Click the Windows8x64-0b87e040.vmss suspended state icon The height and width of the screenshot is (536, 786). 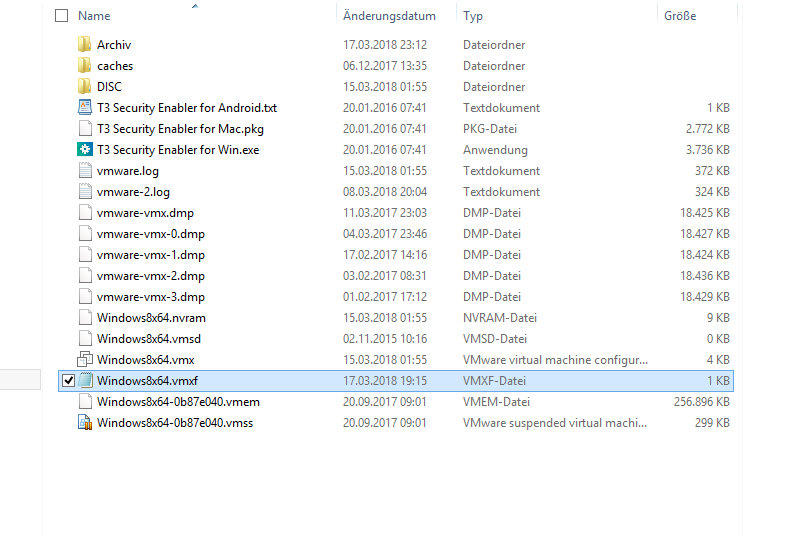click(x=84, y=423)
